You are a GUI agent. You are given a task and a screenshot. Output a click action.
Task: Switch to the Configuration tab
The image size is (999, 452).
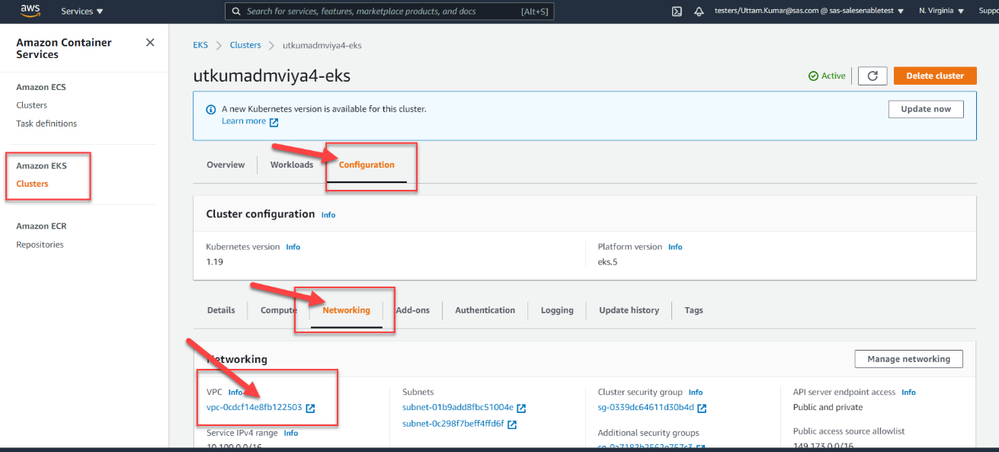367,165
